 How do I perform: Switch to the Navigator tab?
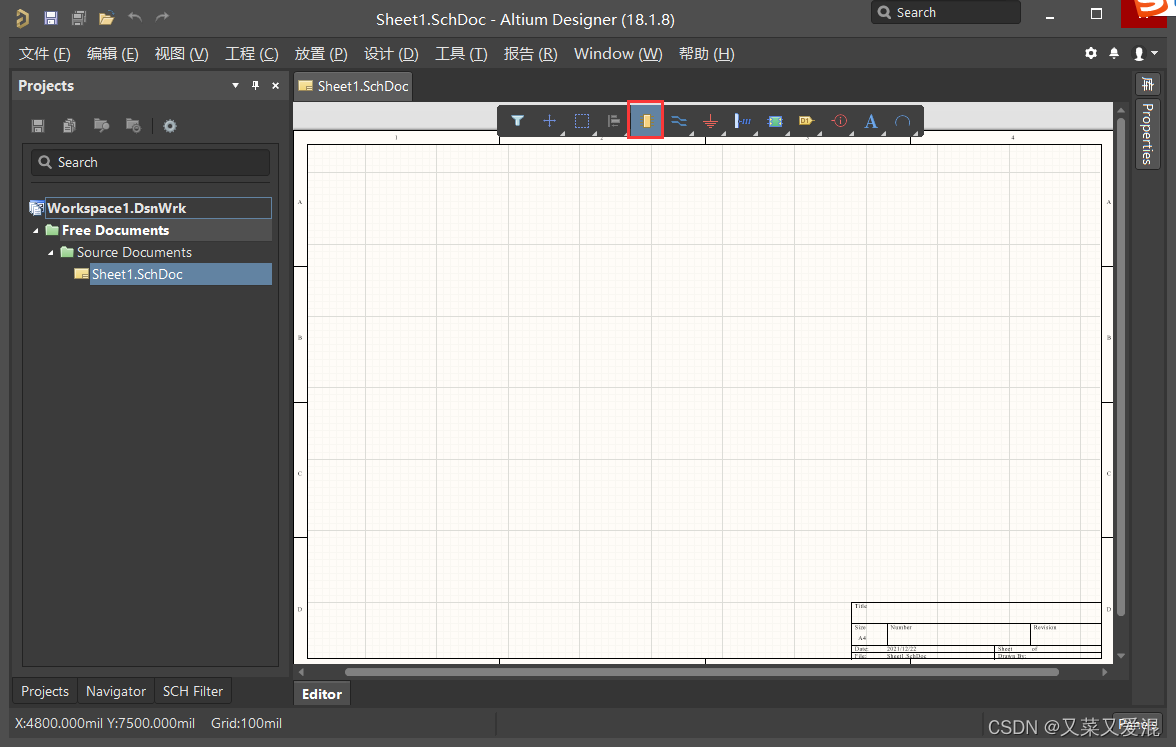(x=116, y=691)
